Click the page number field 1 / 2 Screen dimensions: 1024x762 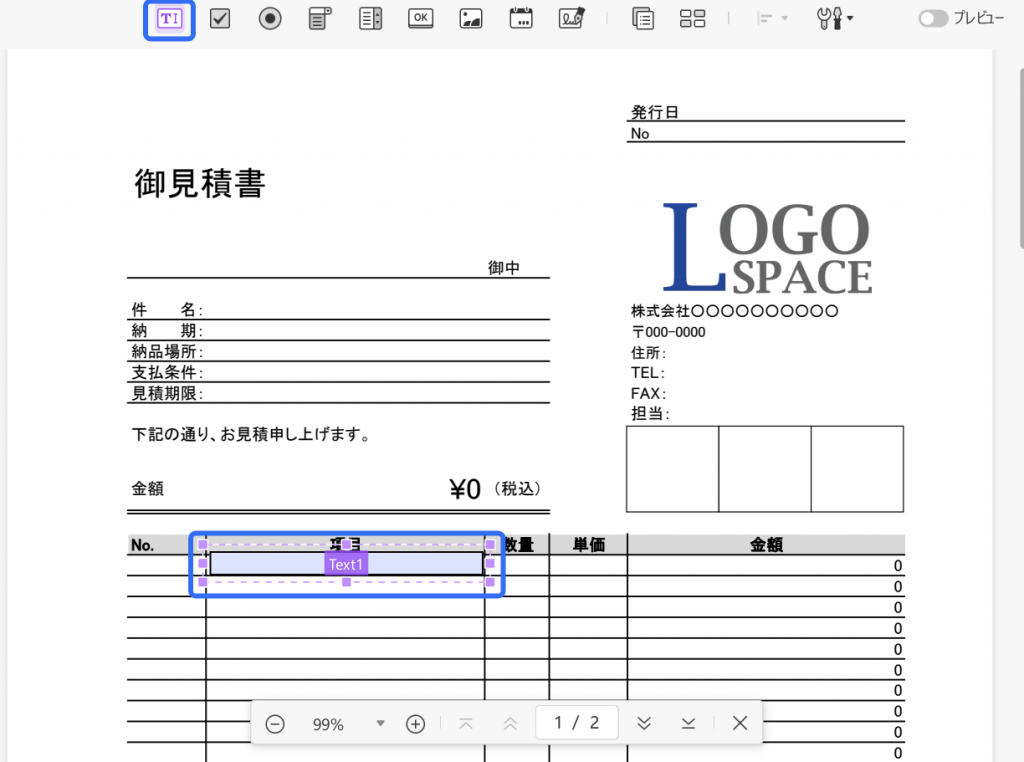tap(577, 722)
